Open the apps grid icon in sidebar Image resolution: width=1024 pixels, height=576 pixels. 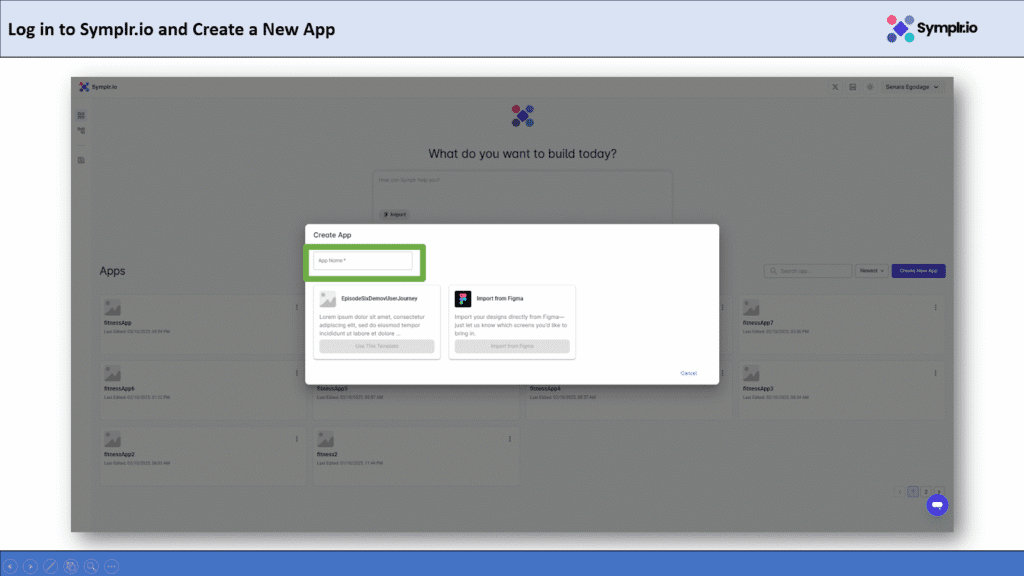81,116
